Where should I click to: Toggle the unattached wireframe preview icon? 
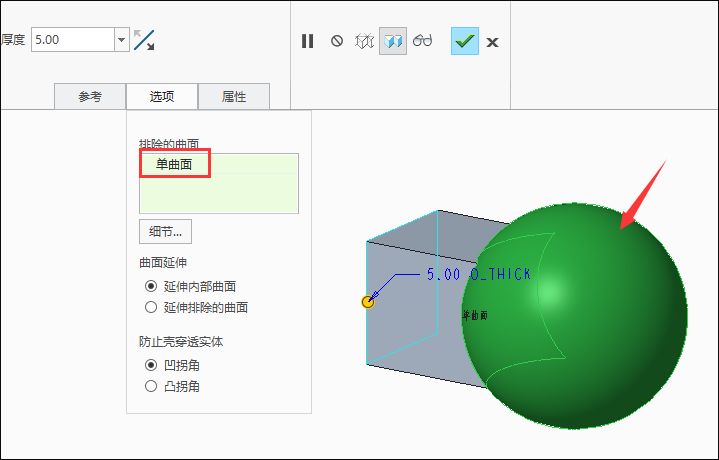pos(365,41)
